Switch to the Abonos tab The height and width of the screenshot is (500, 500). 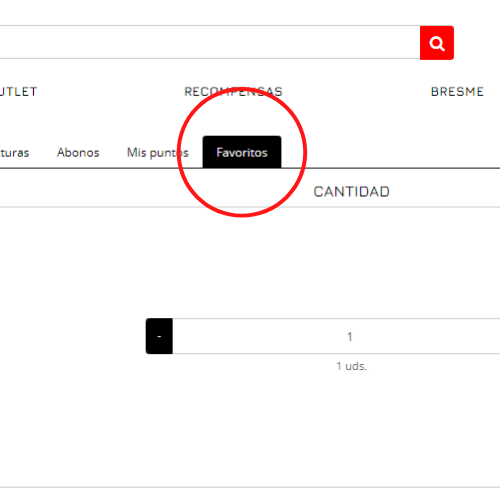(x=78, y=153)
